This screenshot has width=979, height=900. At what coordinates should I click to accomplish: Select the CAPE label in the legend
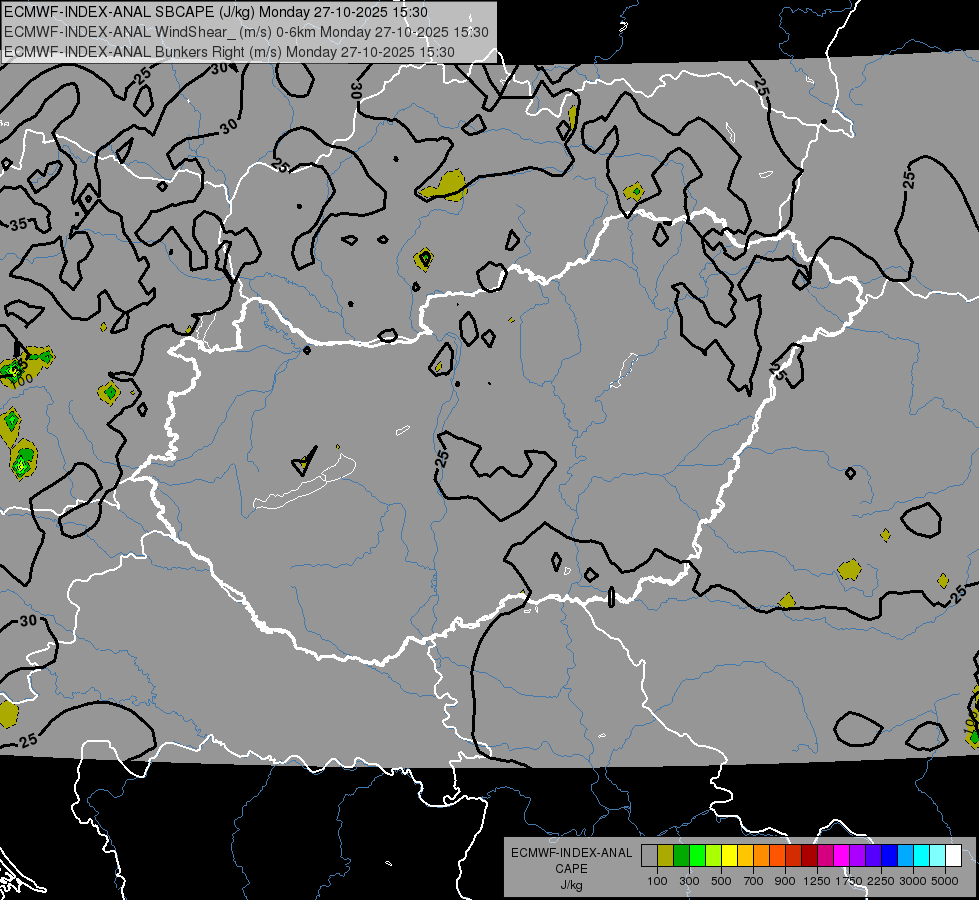(x=571, y=869)
